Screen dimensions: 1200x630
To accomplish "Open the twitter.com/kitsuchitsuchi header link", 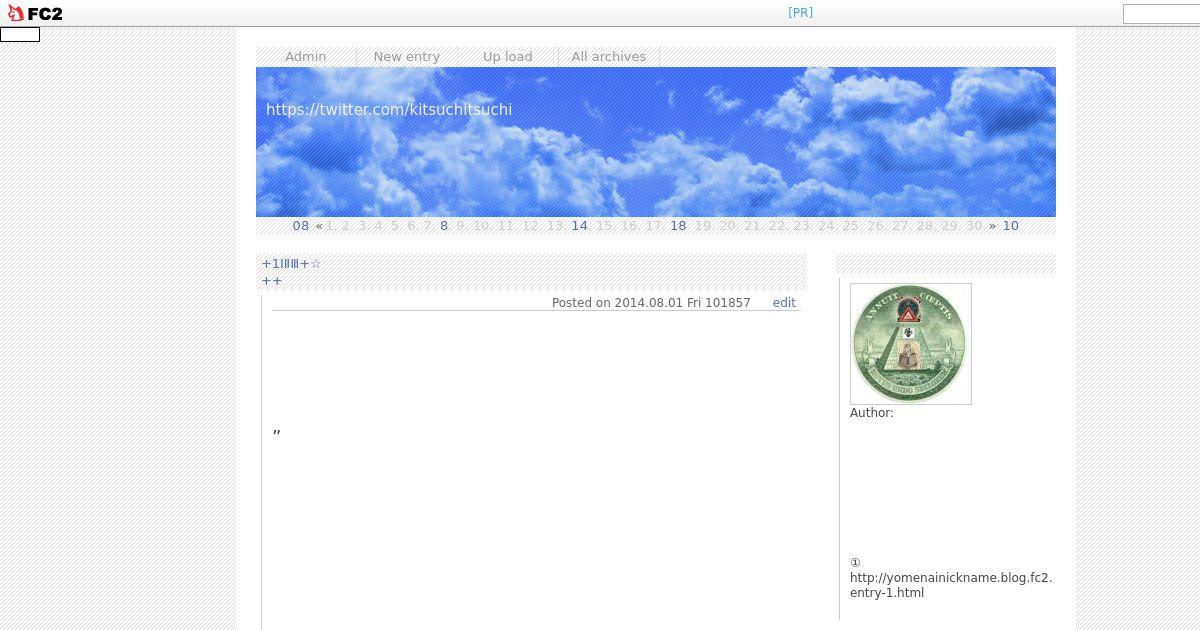I will (x=389, y=109).
